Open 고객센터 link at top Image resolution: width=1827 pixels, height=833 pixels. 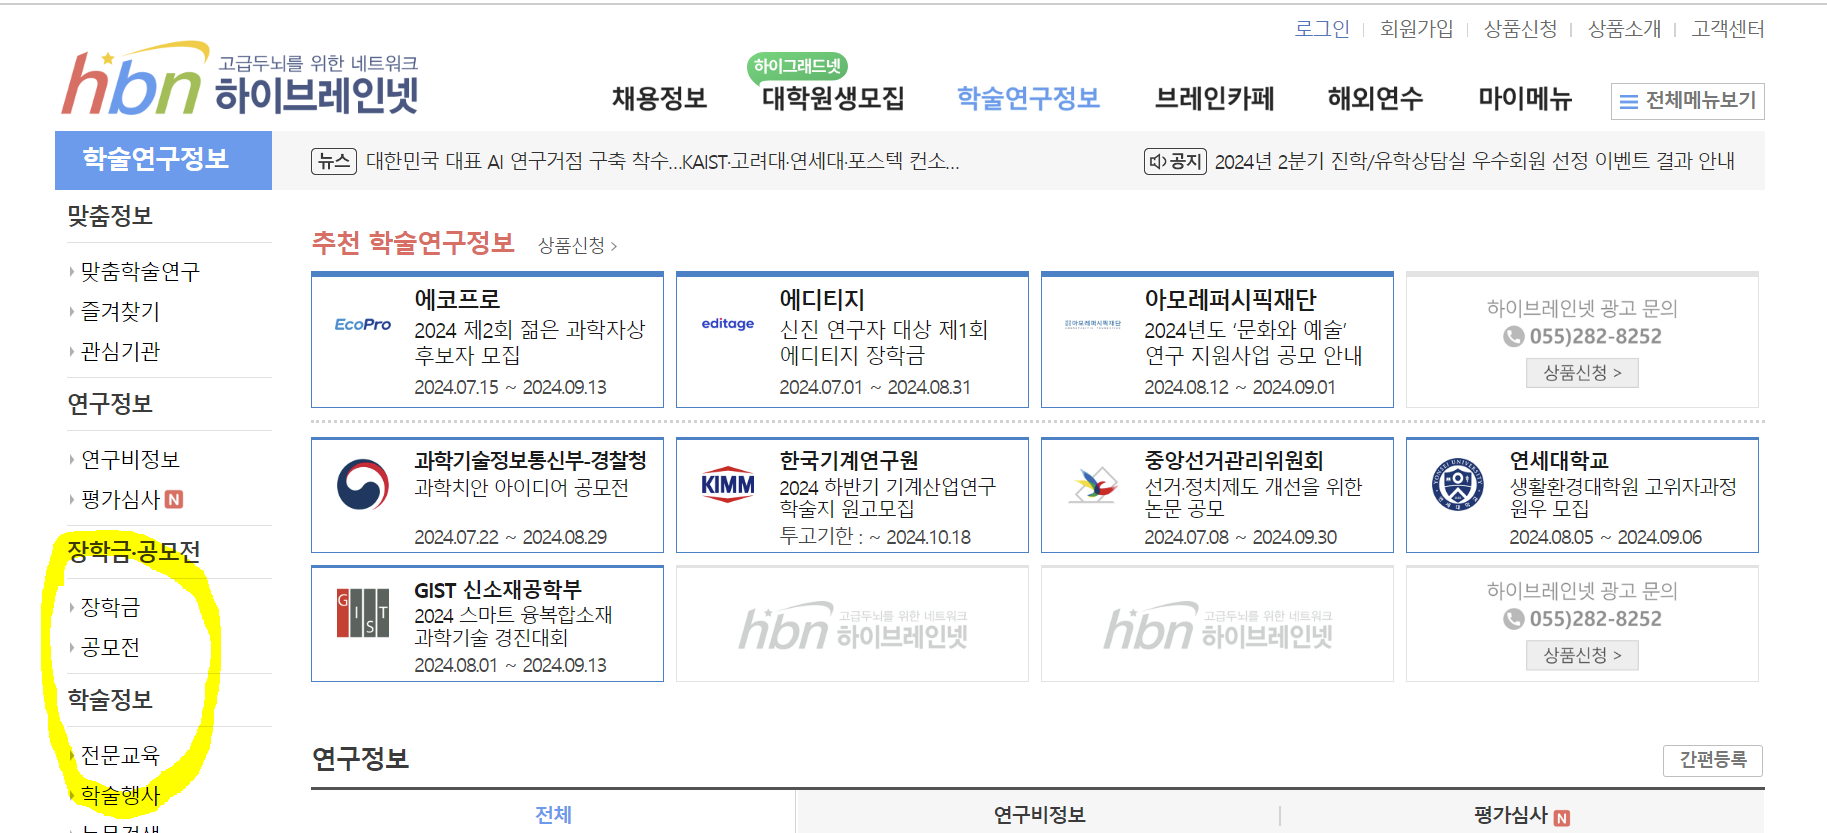1728,29
